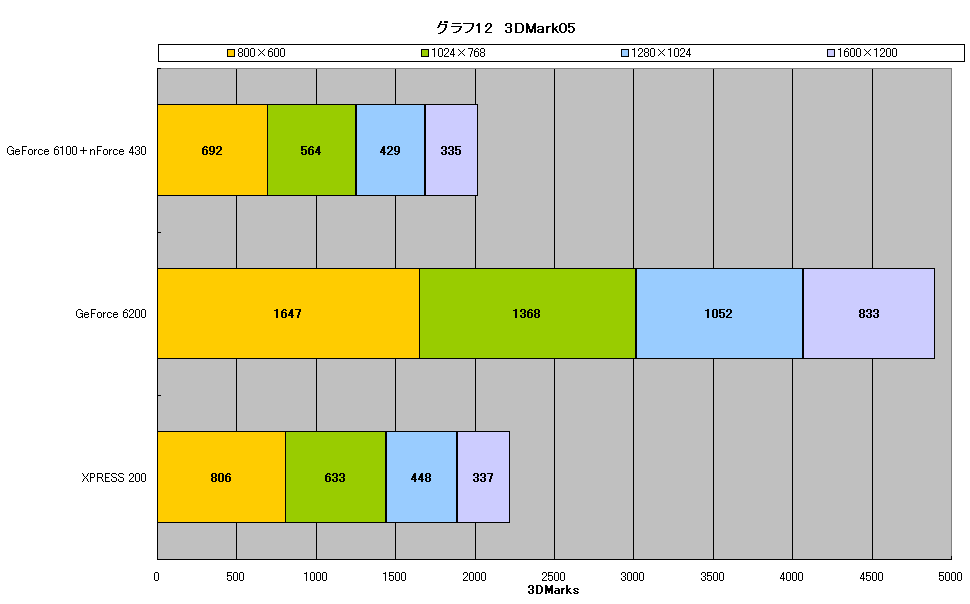Click the 2500 tick label on axis

tap(553, 577)
